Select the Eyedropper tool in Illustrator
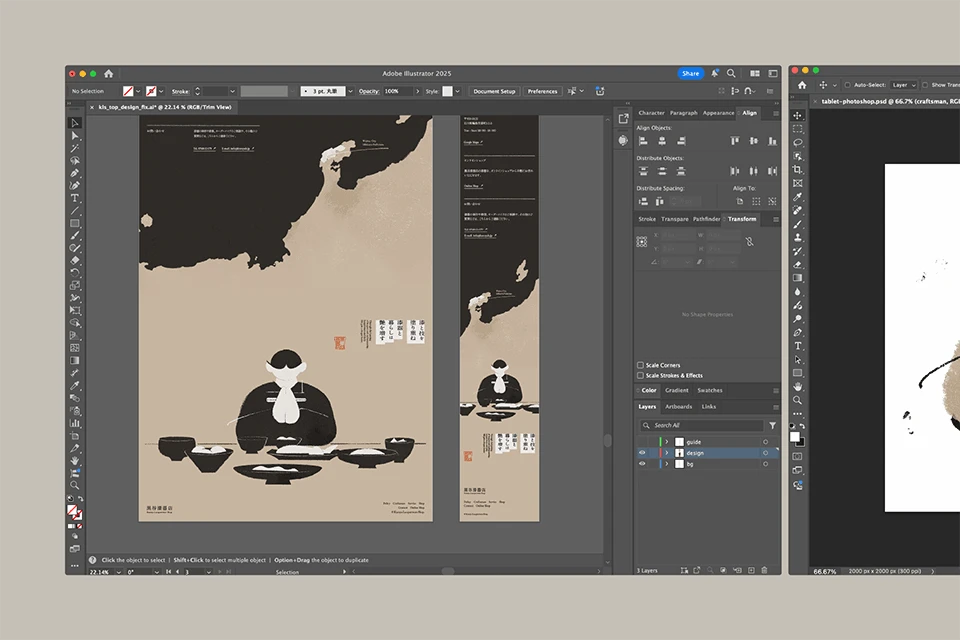 (x=75, y=386)
